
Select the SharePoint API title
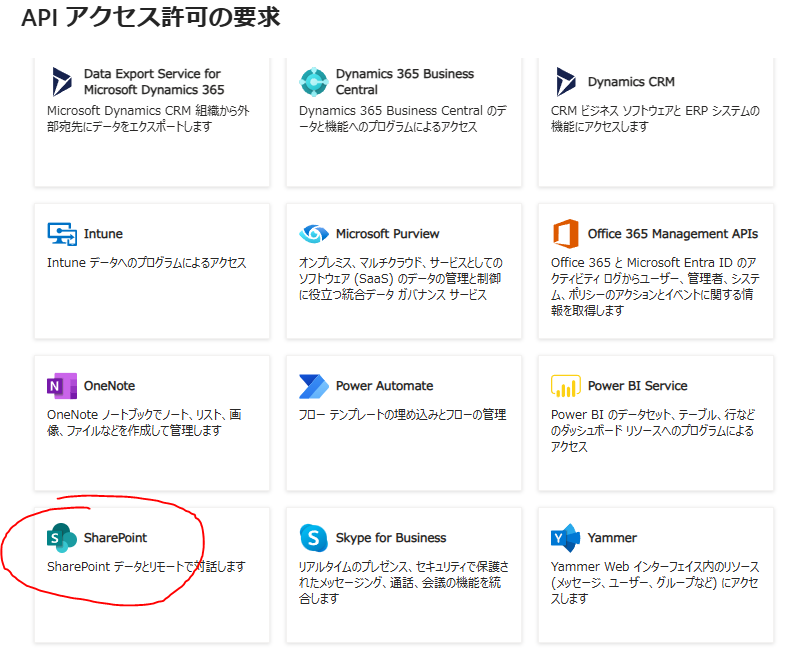coord(115,538)
